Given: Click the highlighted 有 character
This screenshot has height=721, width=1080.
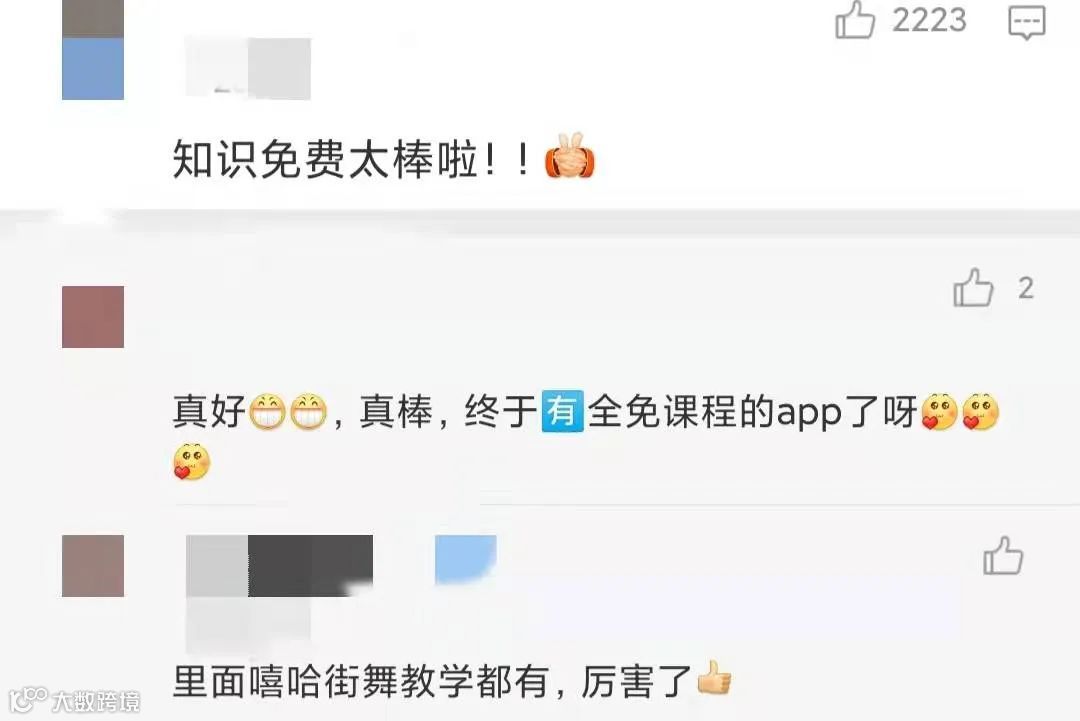Looking at the screenshot, I should (x=563, y=412).
